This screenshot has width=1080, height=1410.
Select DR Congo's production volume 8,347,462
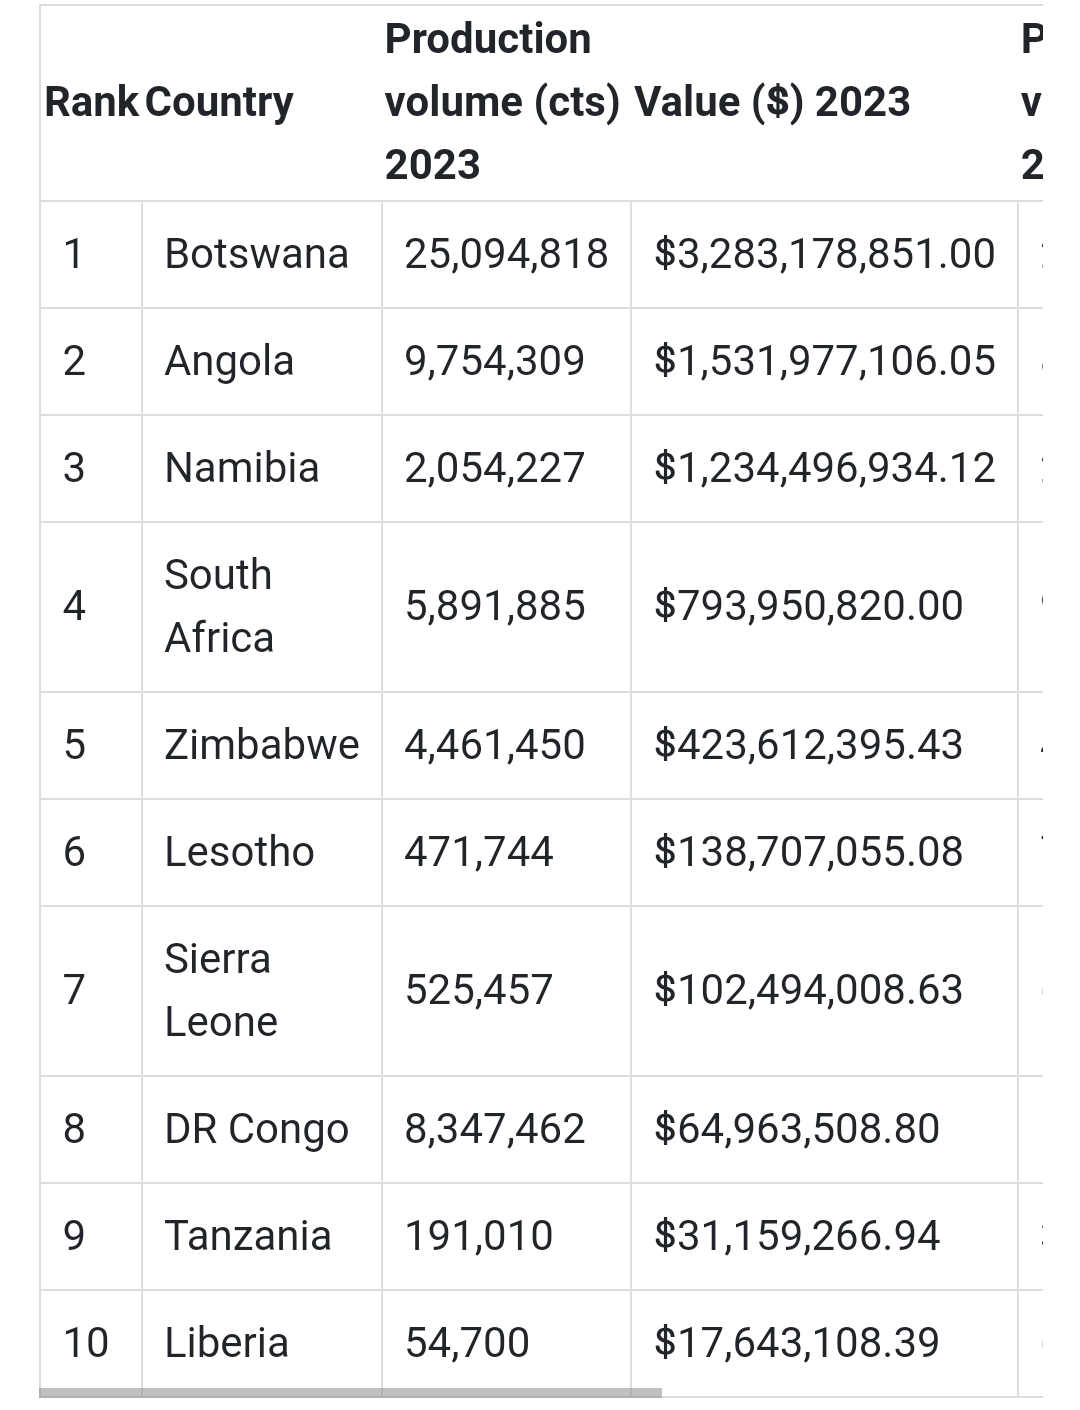tap(494, 1129)
